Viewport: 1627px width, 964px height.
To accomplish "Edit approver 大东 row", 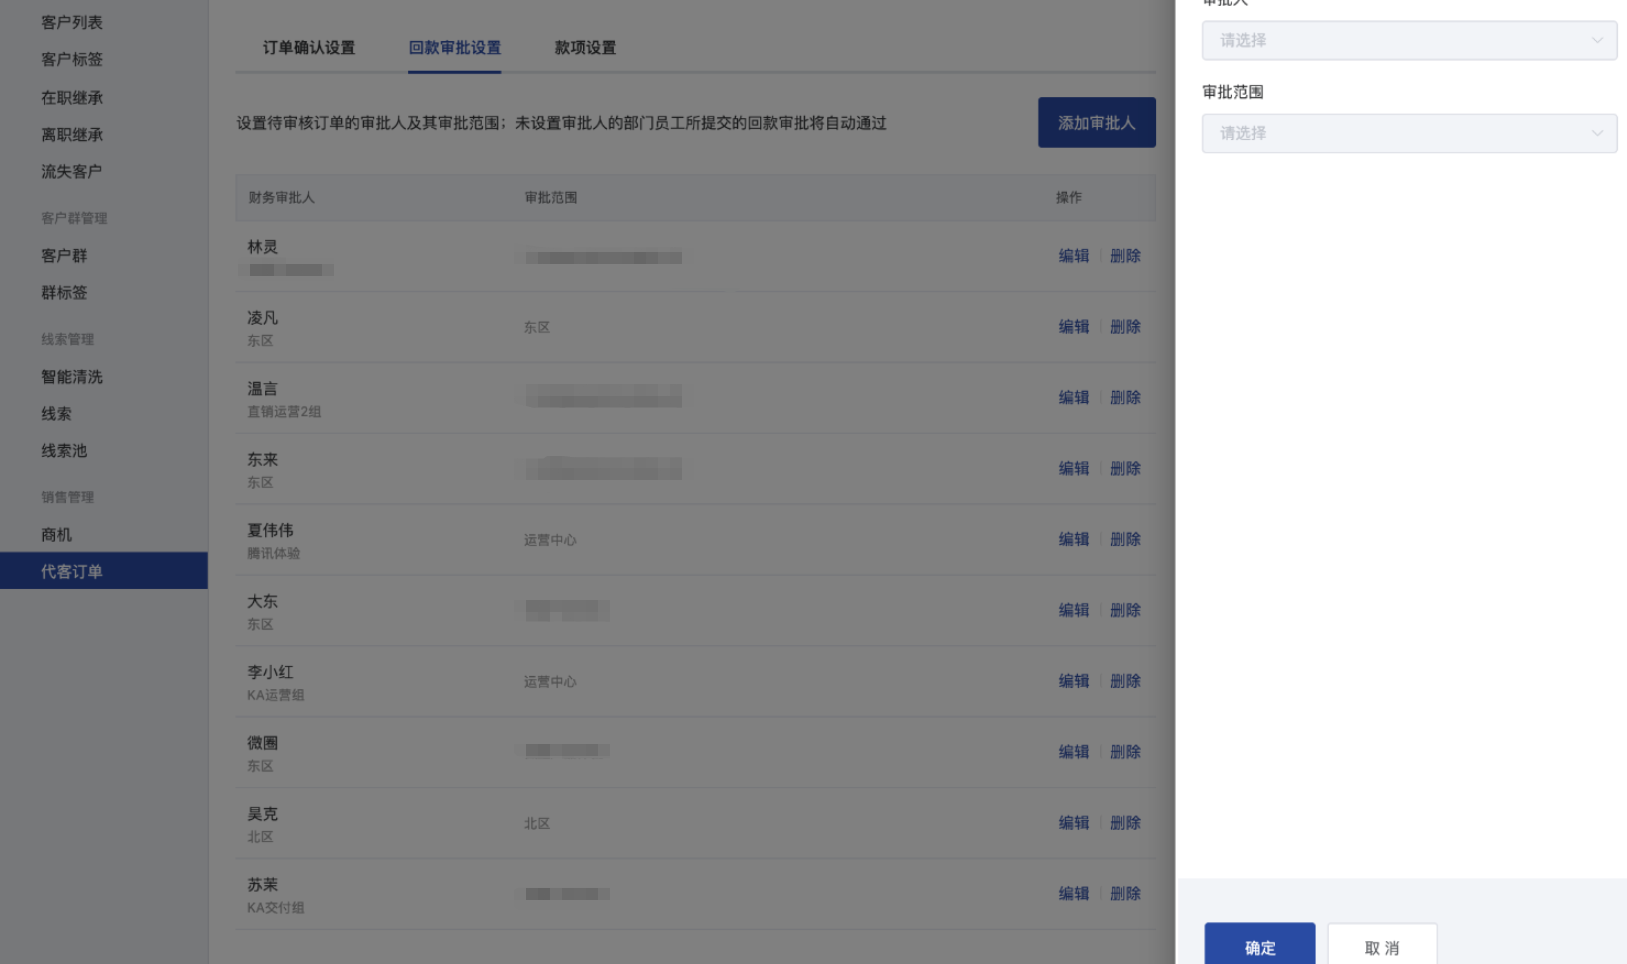I will tap(1074, 611).
